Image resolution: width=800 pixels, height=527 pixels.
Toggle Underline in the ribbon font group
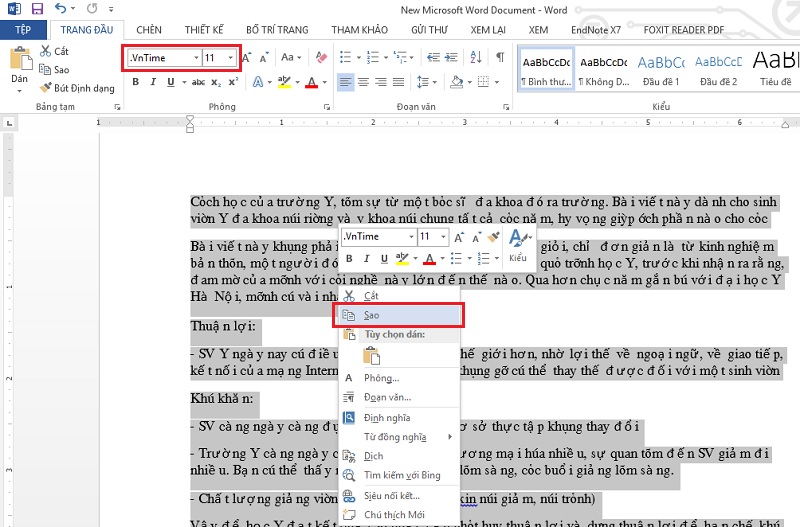(170, 82)
